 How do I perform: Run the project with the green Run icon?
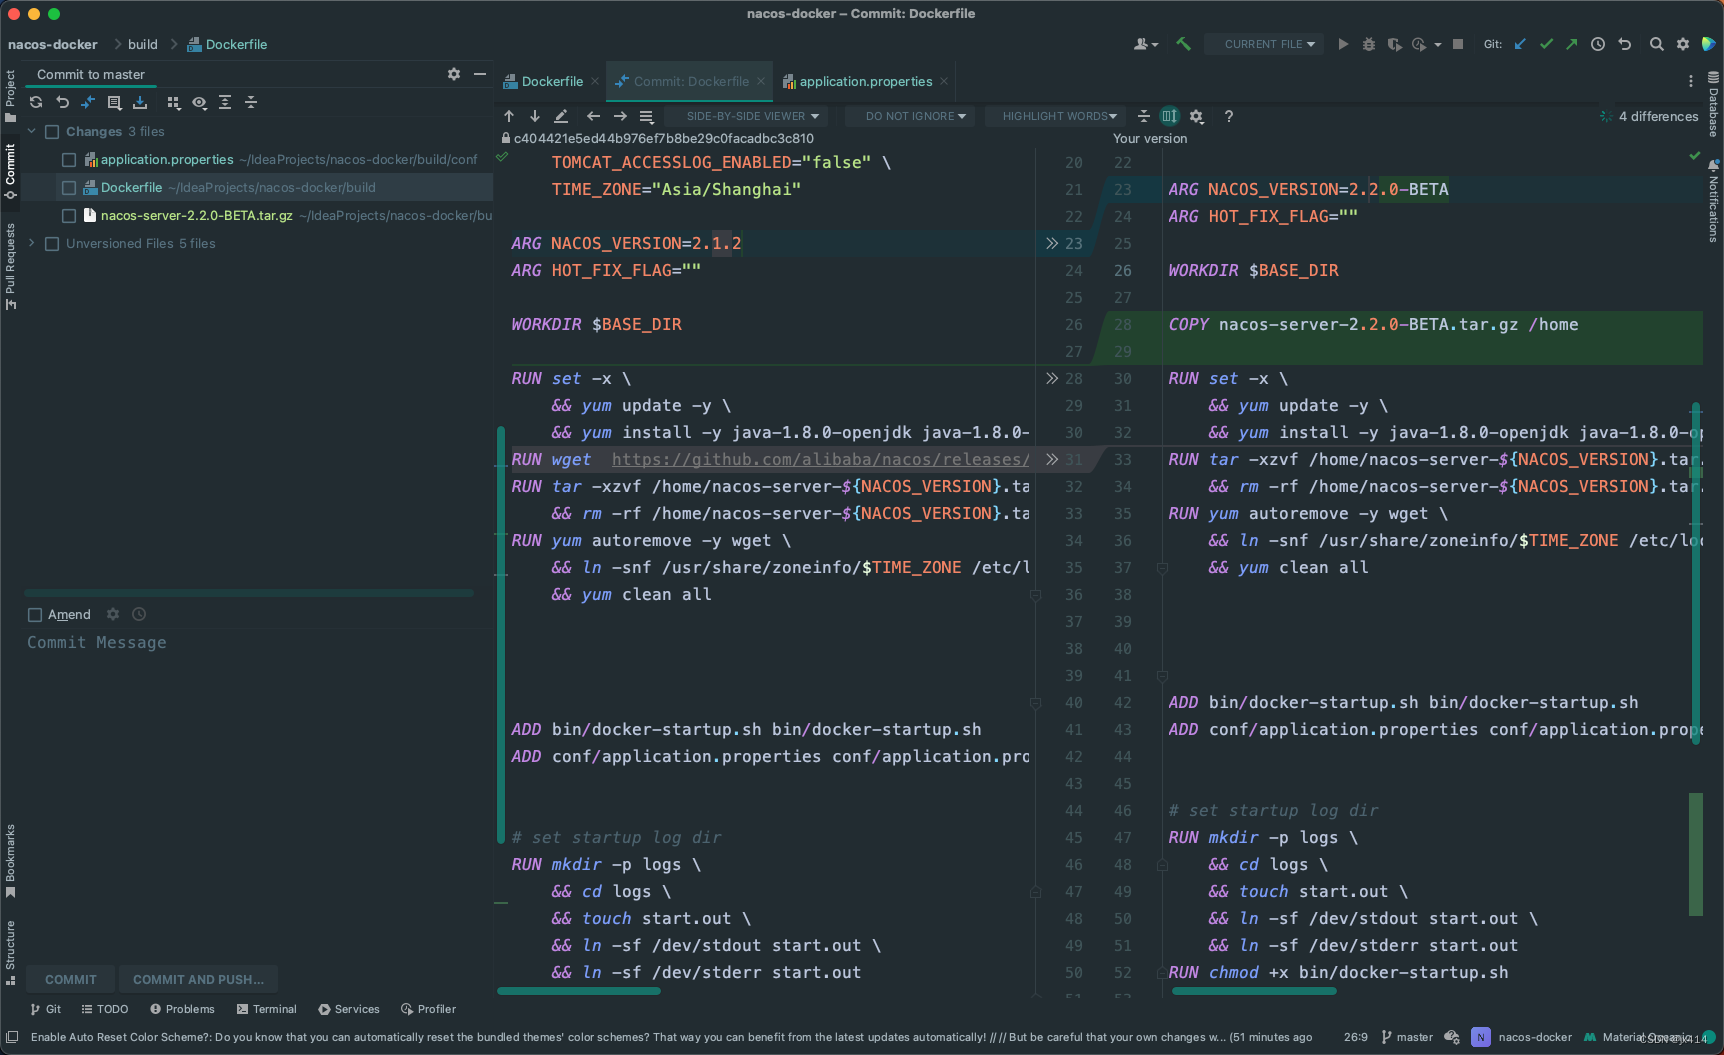tap(1343, 44)
